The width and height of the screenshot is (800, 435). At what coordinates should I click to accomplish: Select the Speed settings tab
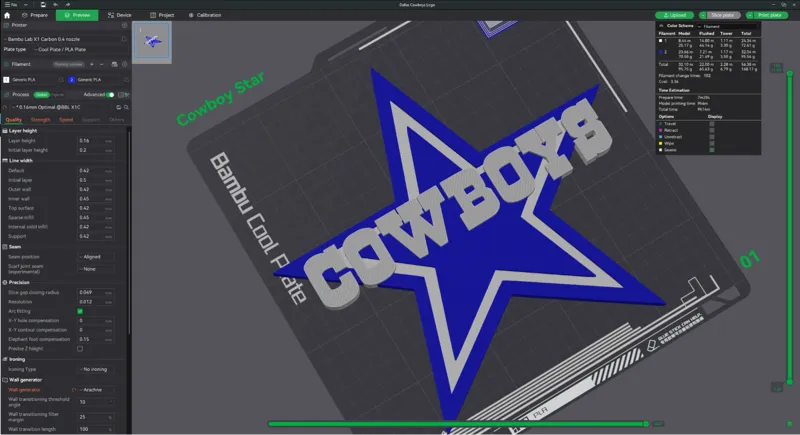tap(66, 120)
